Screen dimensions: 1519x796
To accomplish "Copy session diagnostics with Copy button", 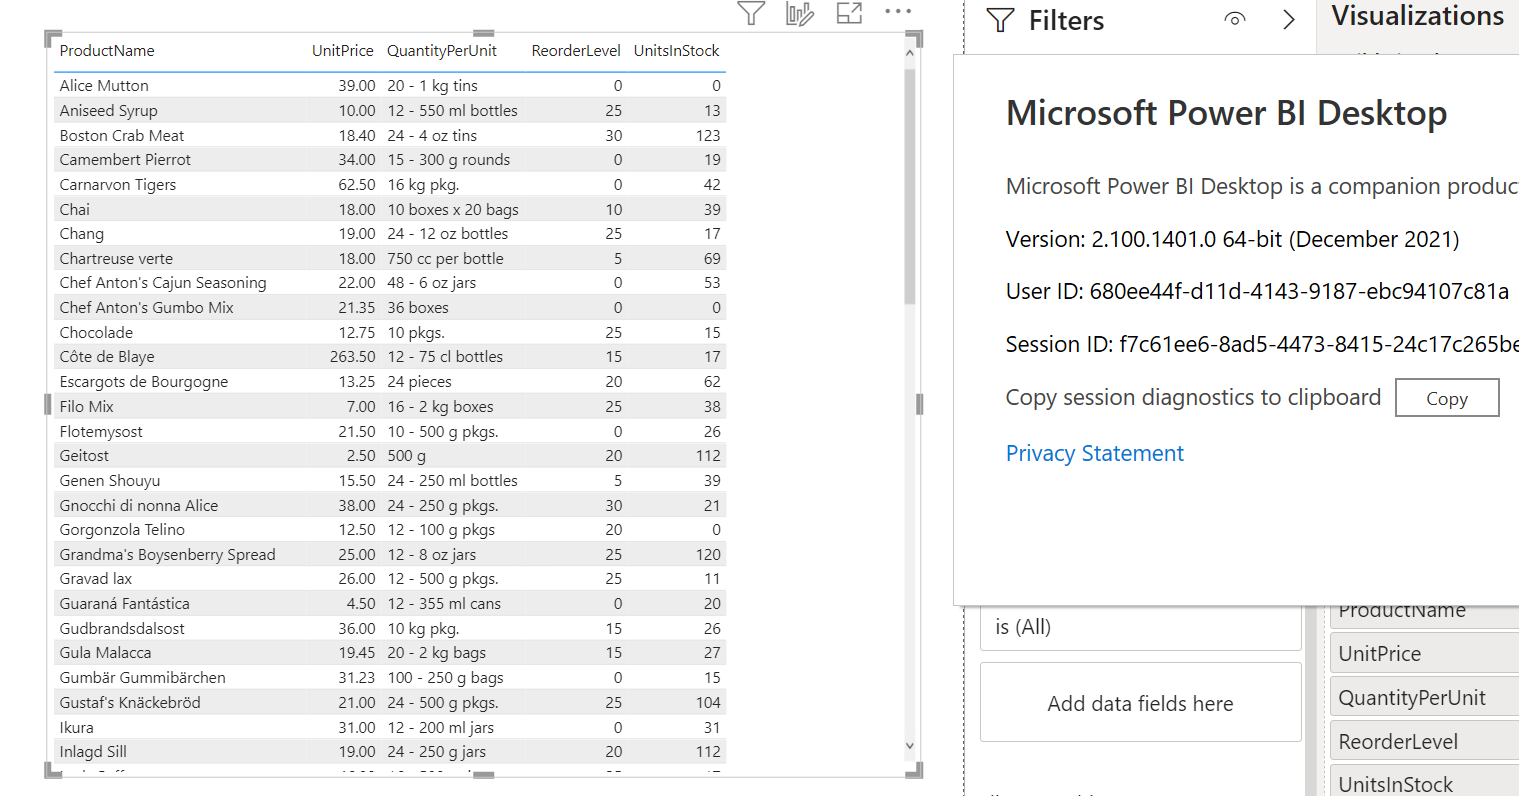I will pos(1447,397).
